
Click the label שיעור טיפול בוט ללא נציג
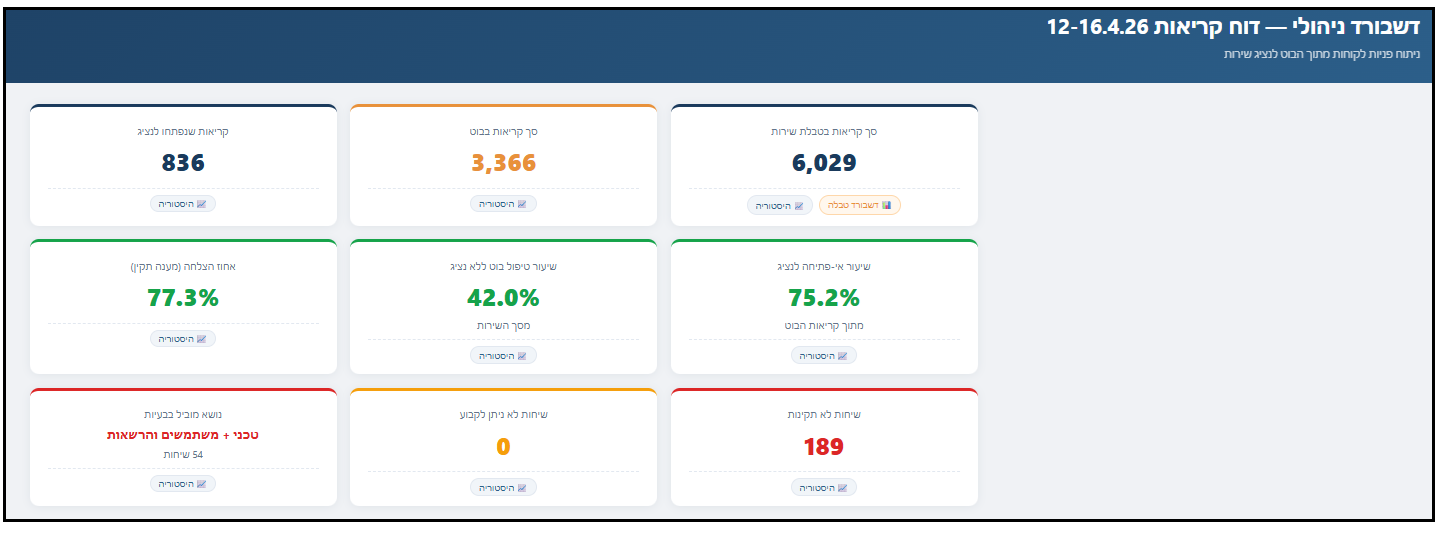click(x=503, y=266)
